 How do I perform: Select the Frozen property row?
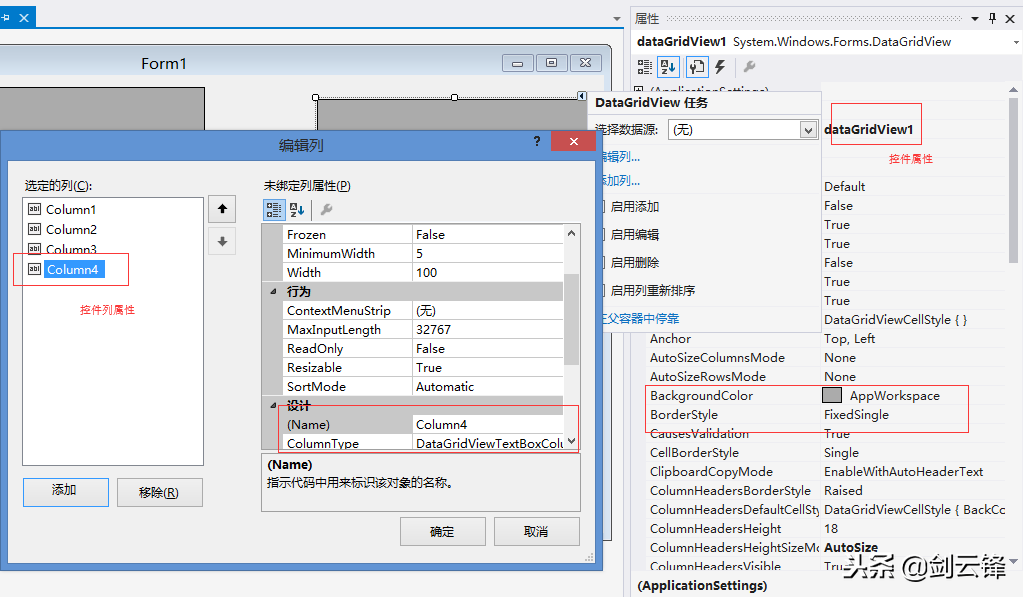[423, 235]
